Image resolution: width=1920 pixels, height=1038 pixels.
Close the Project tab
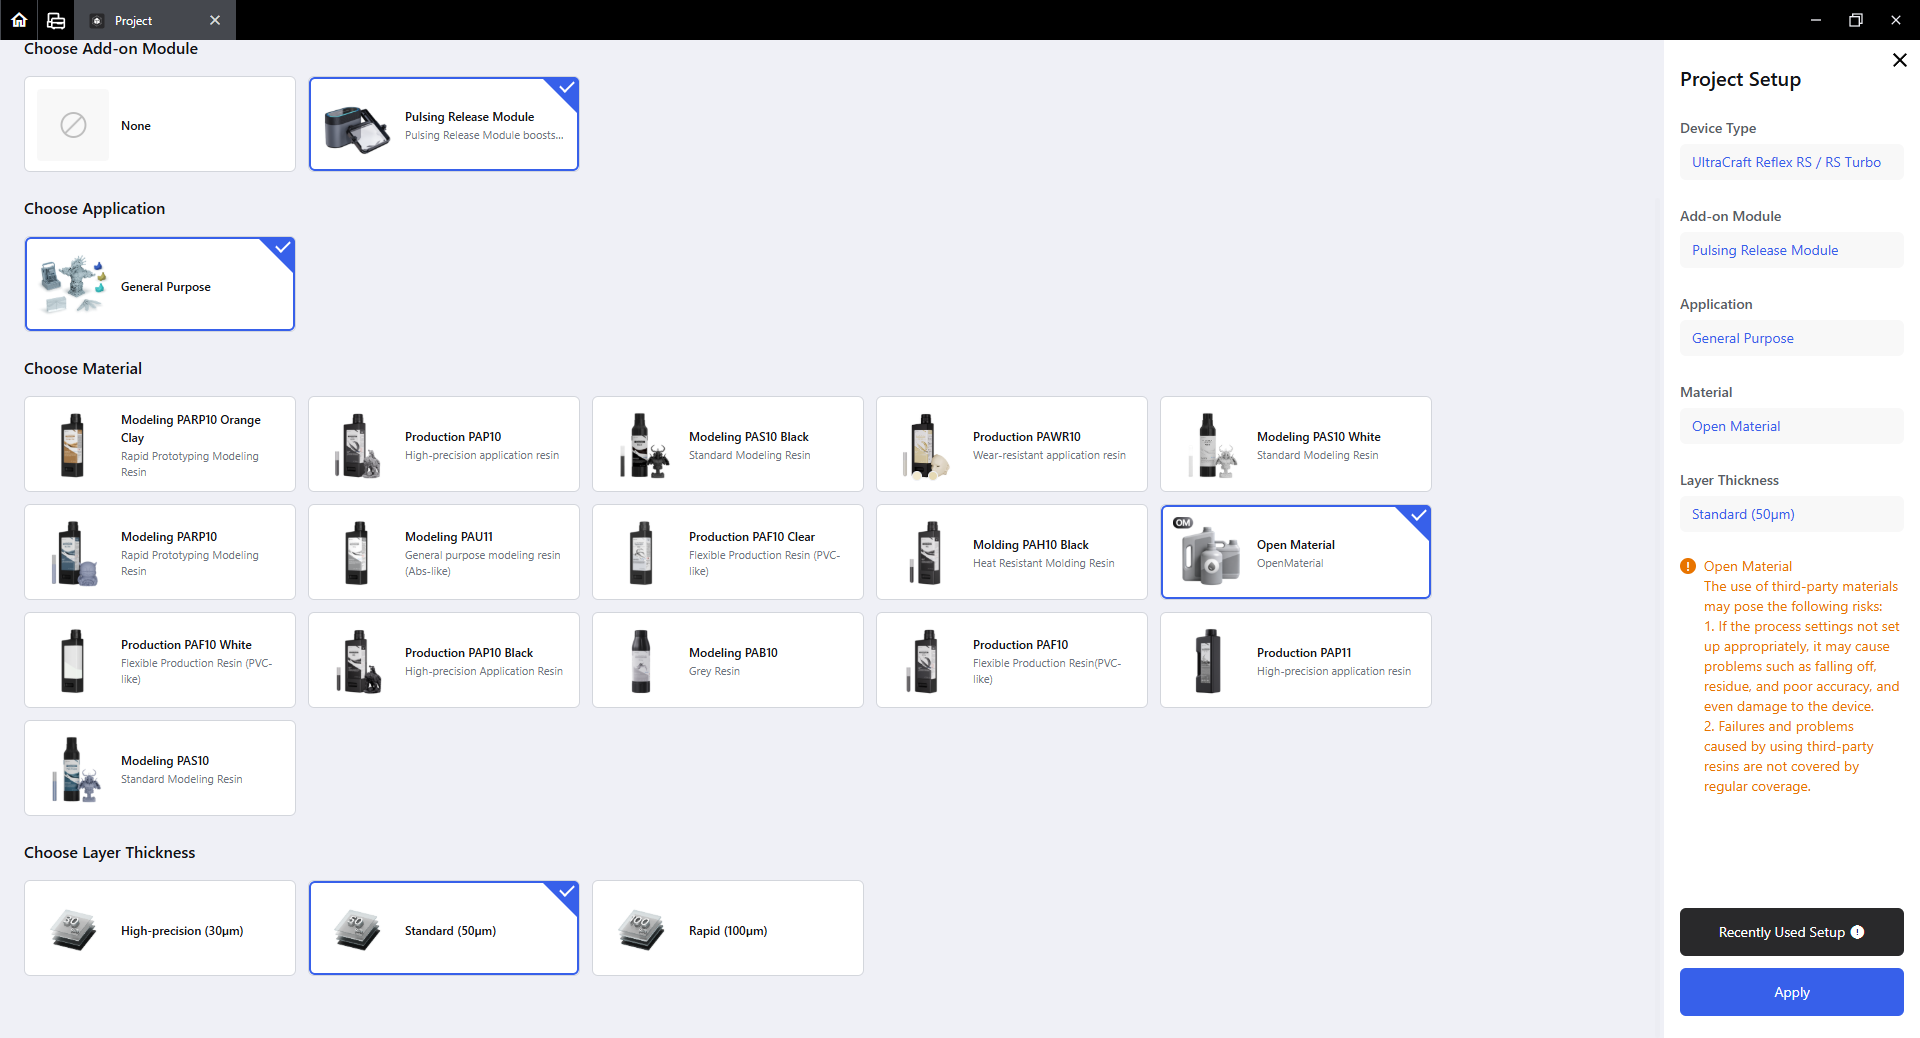pos(215,20)
